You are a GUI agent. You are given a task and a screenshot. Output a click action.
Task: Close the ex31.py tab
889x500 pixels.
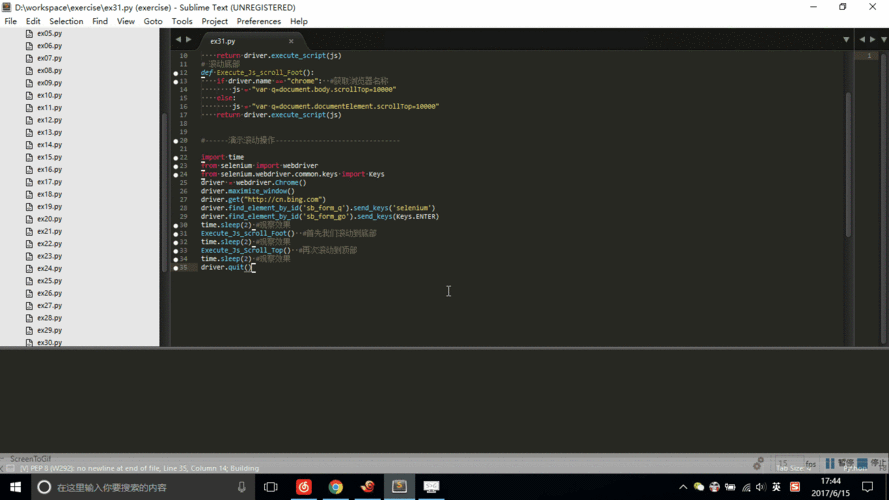pos(291,41)
